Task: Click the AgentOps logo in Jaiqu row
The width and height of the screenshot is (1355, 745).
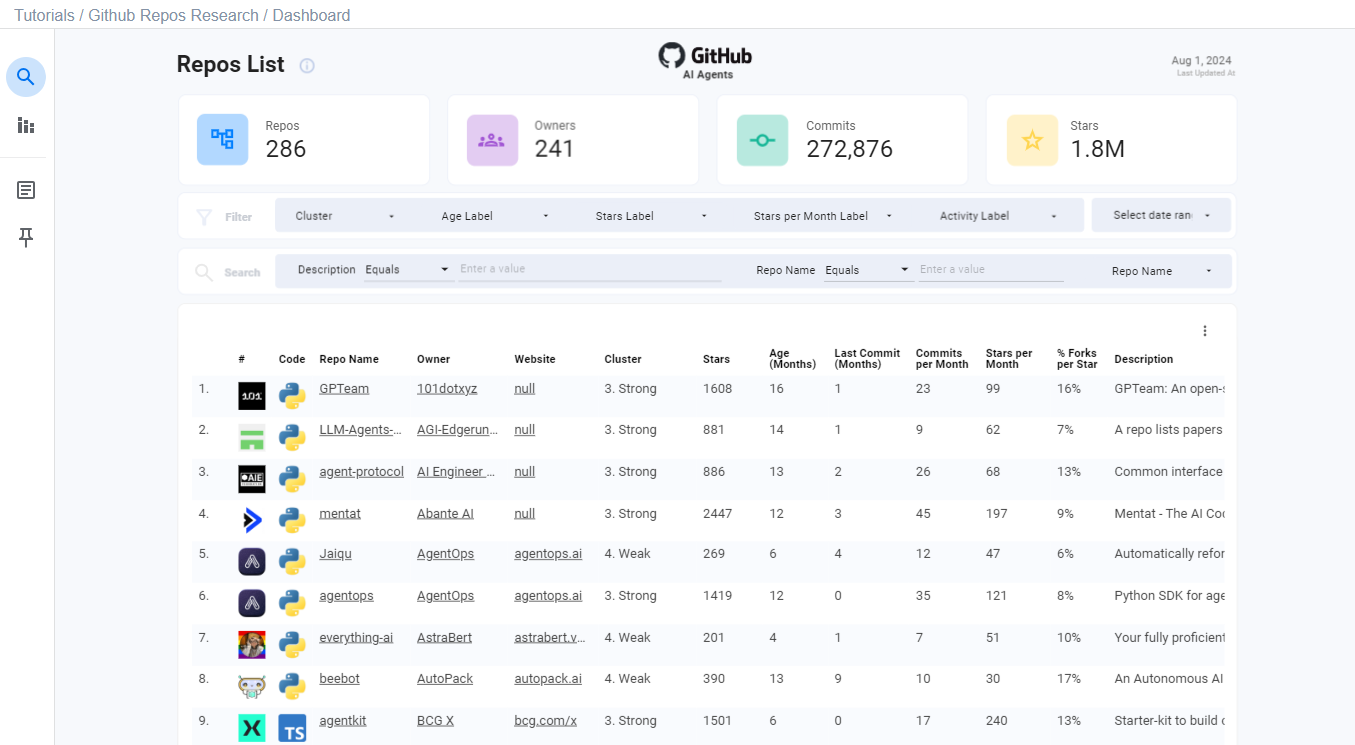Action: click(252, 562)
